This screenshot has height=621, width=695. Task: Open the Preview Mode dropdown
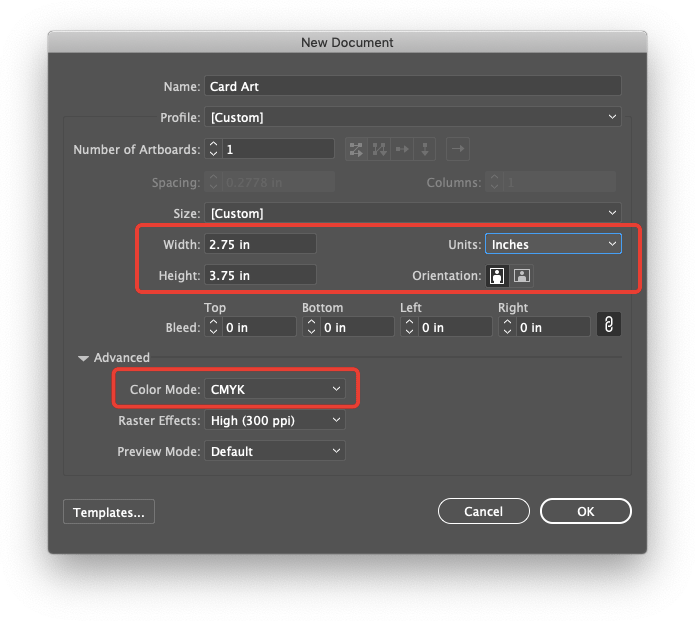[x=275, y=451]
